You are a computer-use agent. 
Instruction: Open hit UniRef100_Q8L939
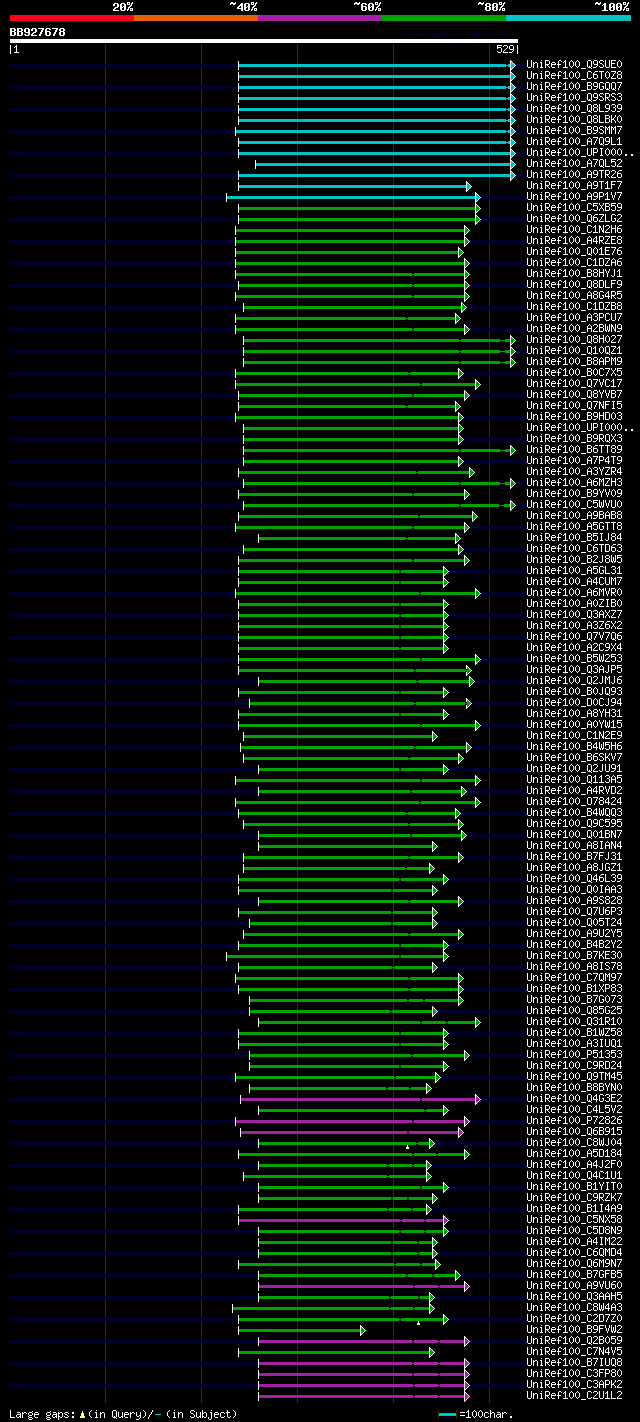tap(574, 109)
